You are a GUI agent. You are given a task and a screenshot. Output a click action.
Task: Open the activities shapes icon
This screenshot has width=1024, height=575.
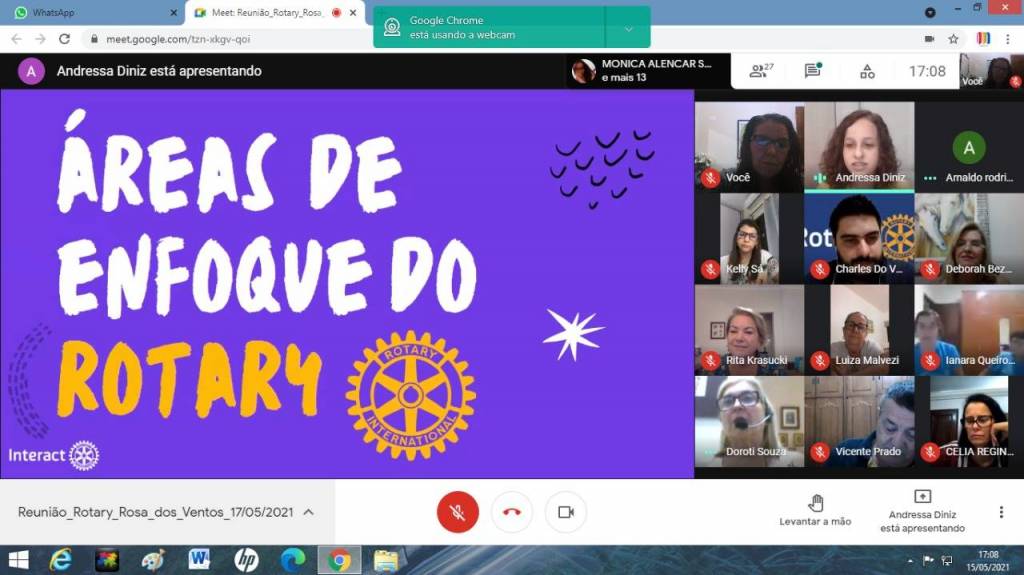tap(867, 71)
